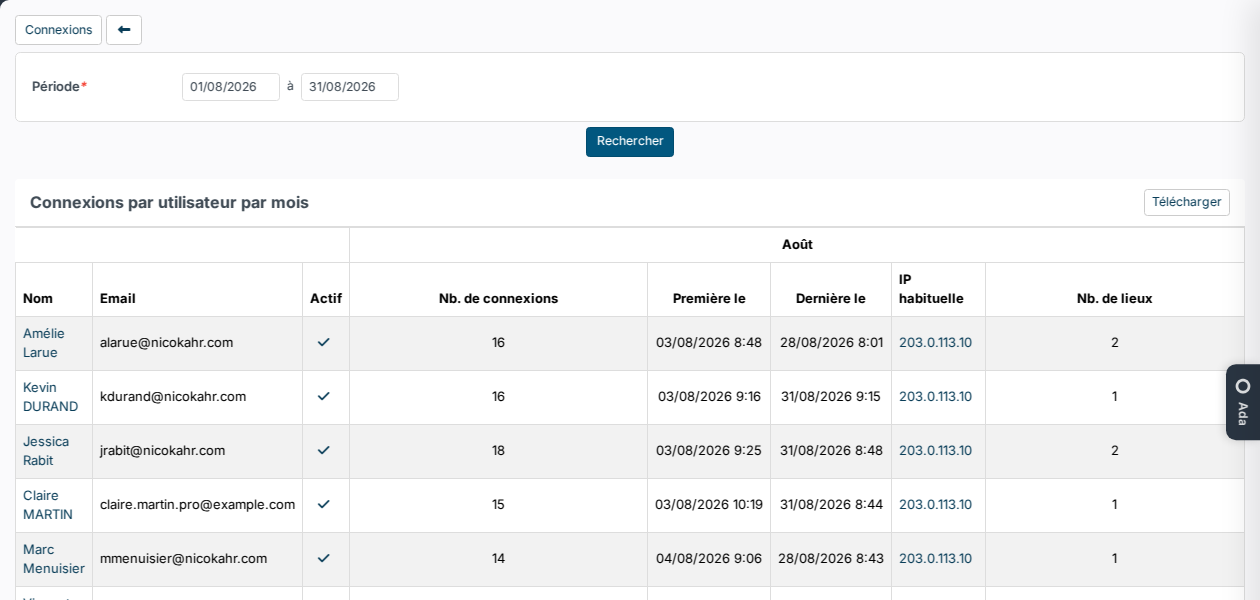
Task: Open Marc Menuisier's user profile link
Action: (54, 559)
